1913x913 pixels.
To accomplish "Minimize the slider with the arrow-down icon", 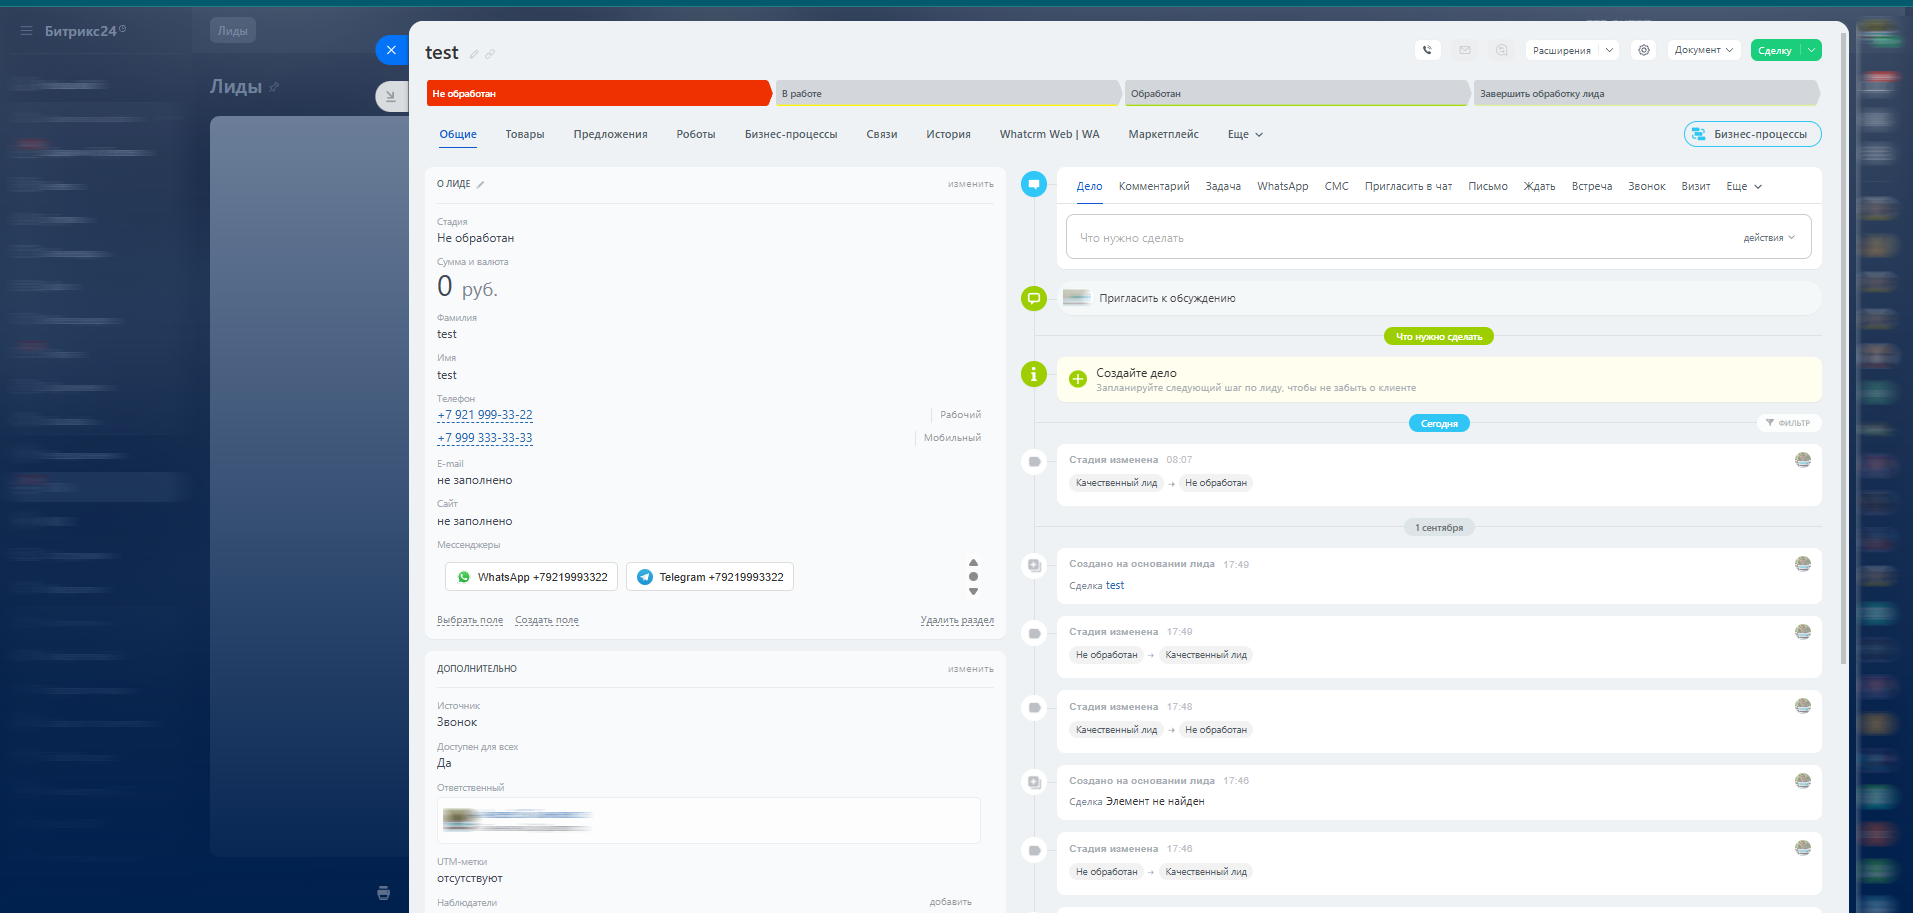I will tap(391, 97).
